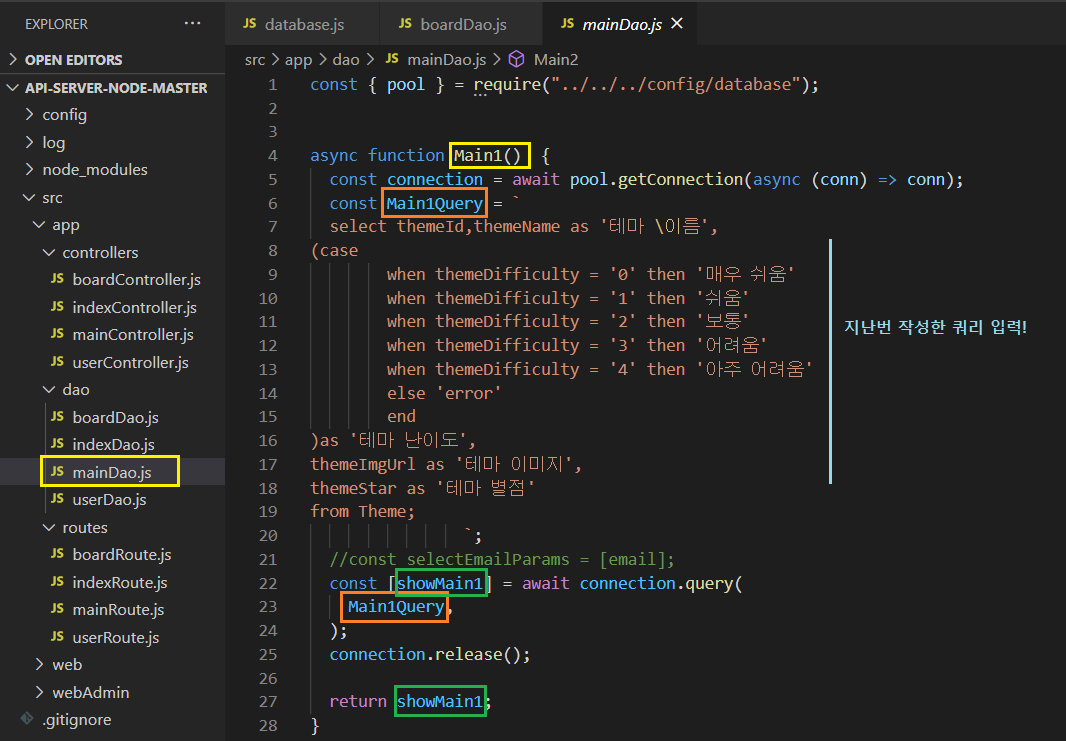This screenshot has height=741, width=1066.
Task: Click the JS icon beside mainRoute.js
Action: 57,609
